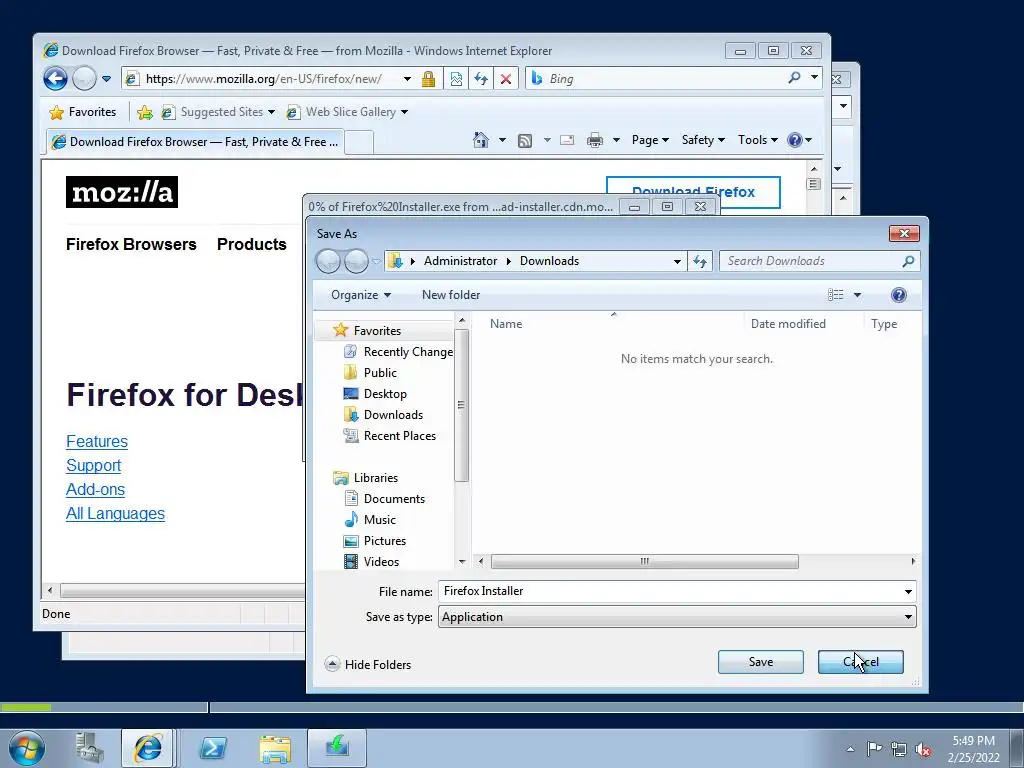The width and height of the screenshot is (1024, 768).
Task: Open the search provider dropdown arrow
Action: point(814,78)
